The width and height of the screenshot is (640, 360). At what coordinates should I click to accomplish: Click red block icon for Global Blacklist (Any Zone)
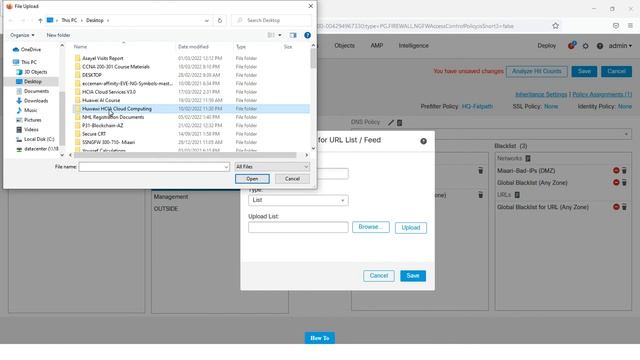click(616, 182)
